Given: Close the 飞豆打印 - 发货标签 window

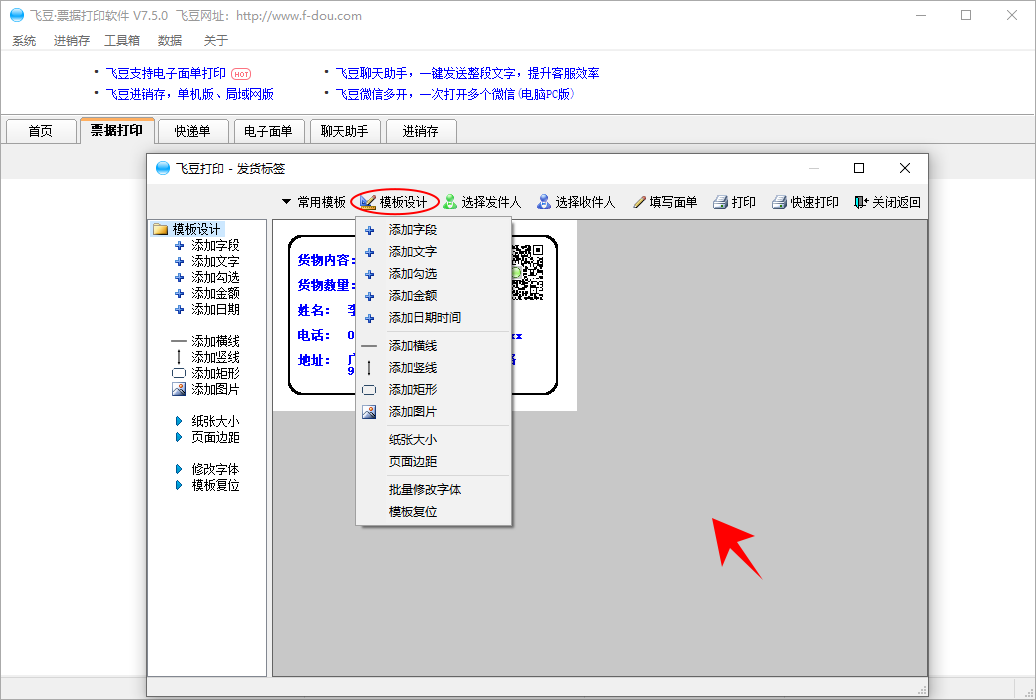Looking at the screenshot, I should 905,169.
